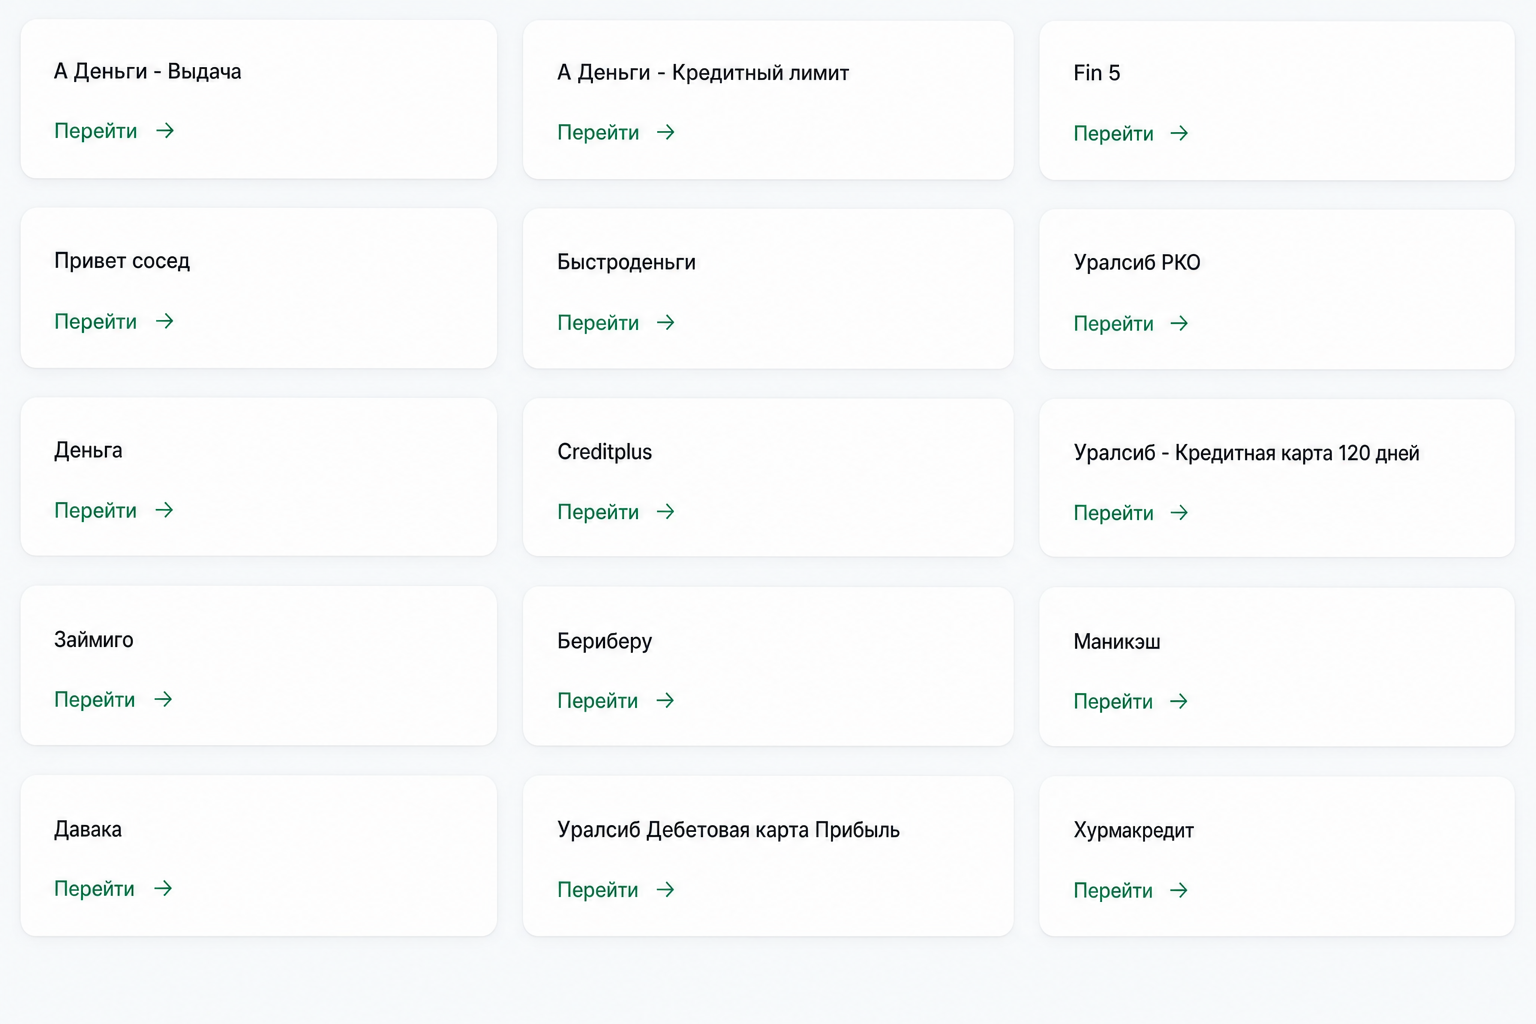Click the arrow icon under Маникэш
The height and width of the screenshot is (1024, 1536).
click(x=1179, y=701)
